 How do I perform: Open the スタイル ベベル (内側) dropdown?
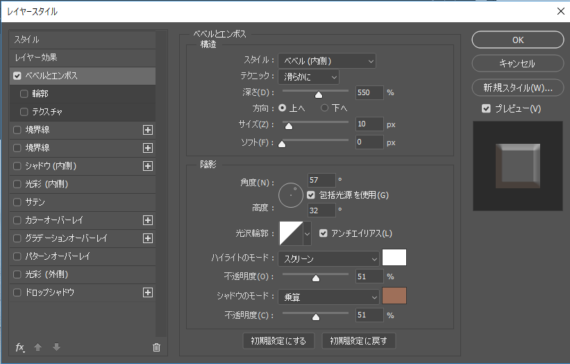pyautogui.click(x=327, y=61)
